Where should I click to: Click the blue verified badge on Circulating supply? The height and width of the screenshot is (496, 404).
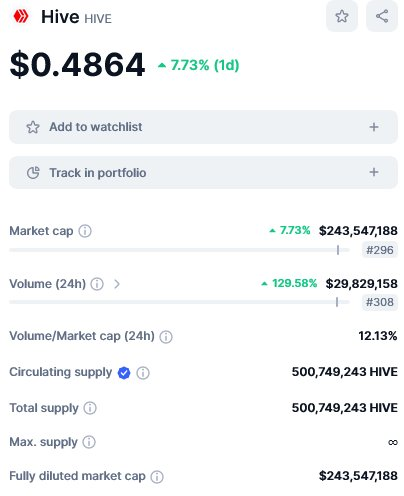124,373
